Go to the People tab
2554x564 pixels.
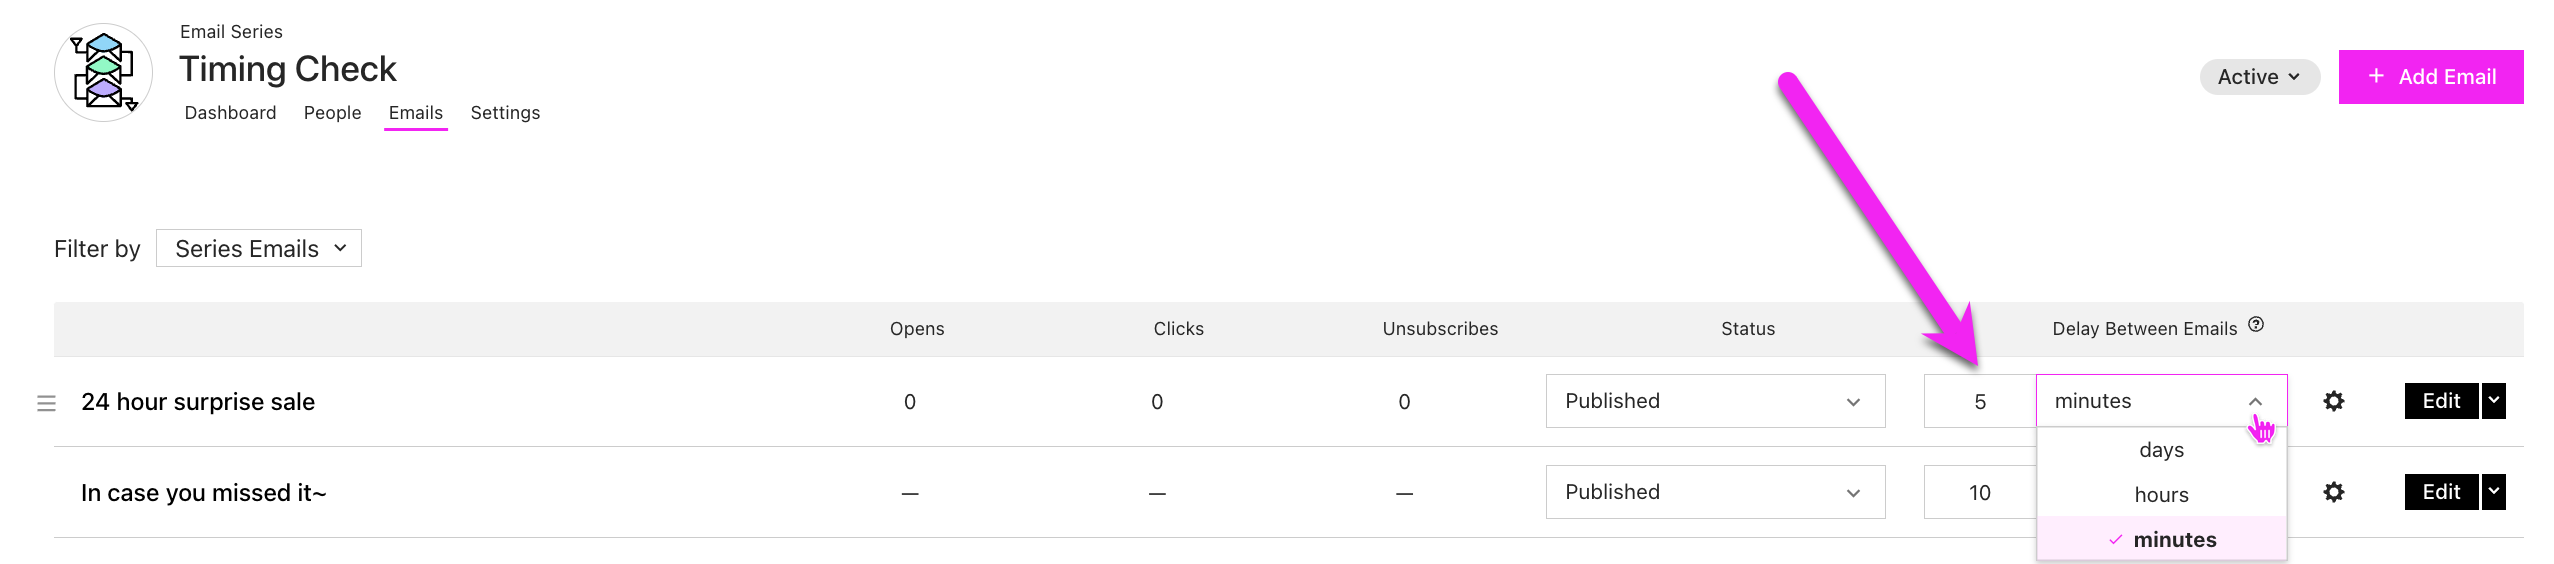click(332, 113)
